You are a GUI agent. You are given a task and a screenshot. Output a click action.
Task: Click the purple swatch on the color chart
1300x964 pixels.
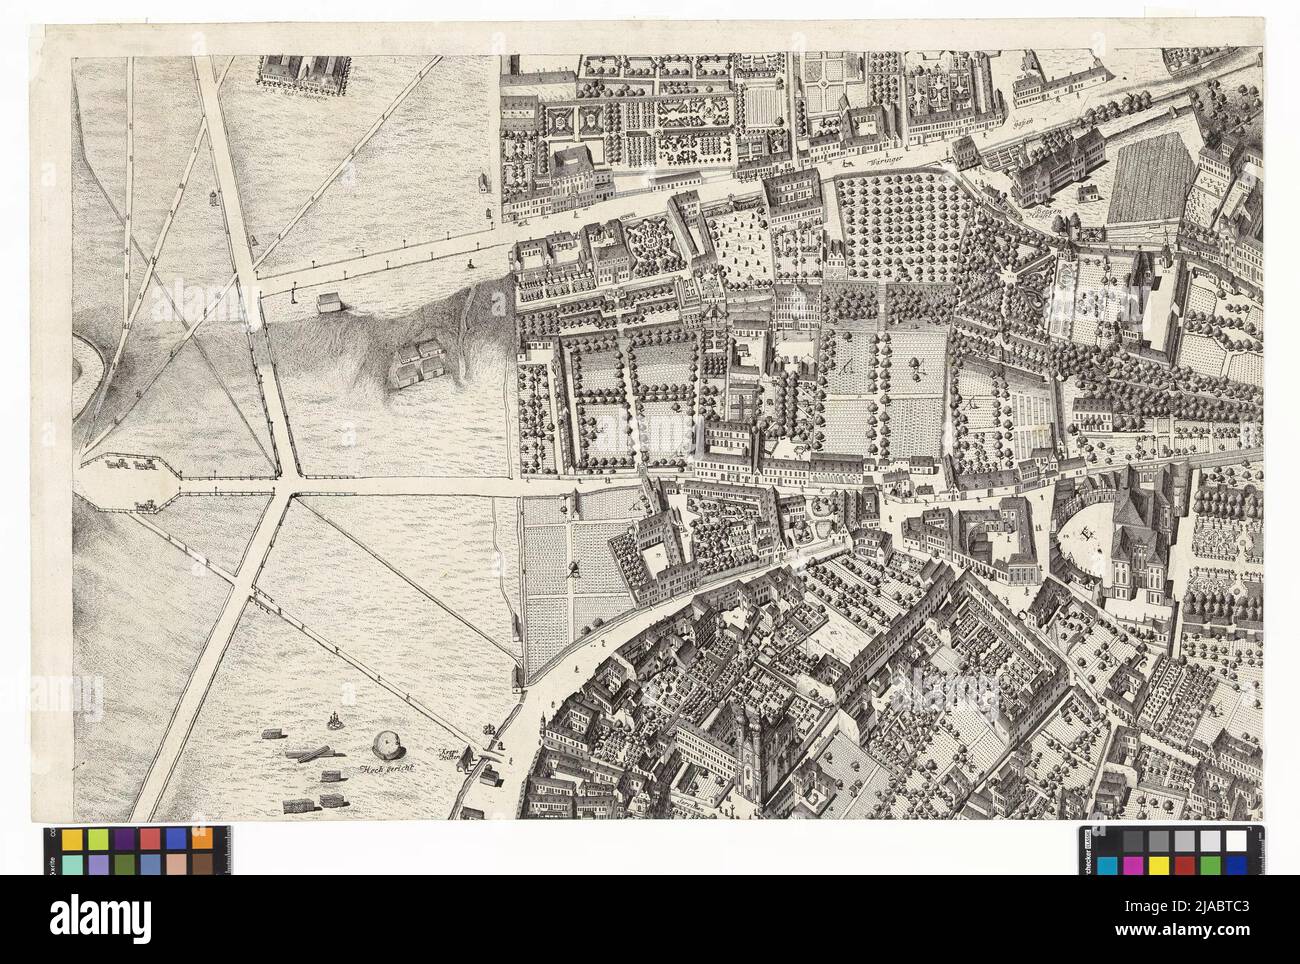click(x=125, y=839)
